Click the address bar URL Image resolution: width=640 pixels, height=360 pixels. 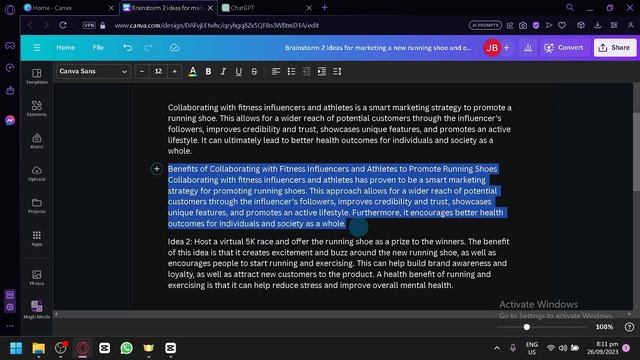(217, 25)
